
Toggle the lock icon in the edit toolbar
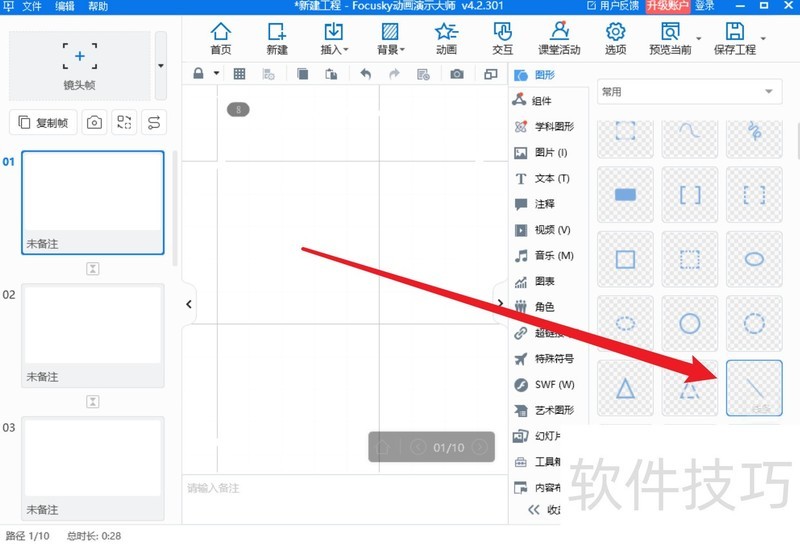198,74
